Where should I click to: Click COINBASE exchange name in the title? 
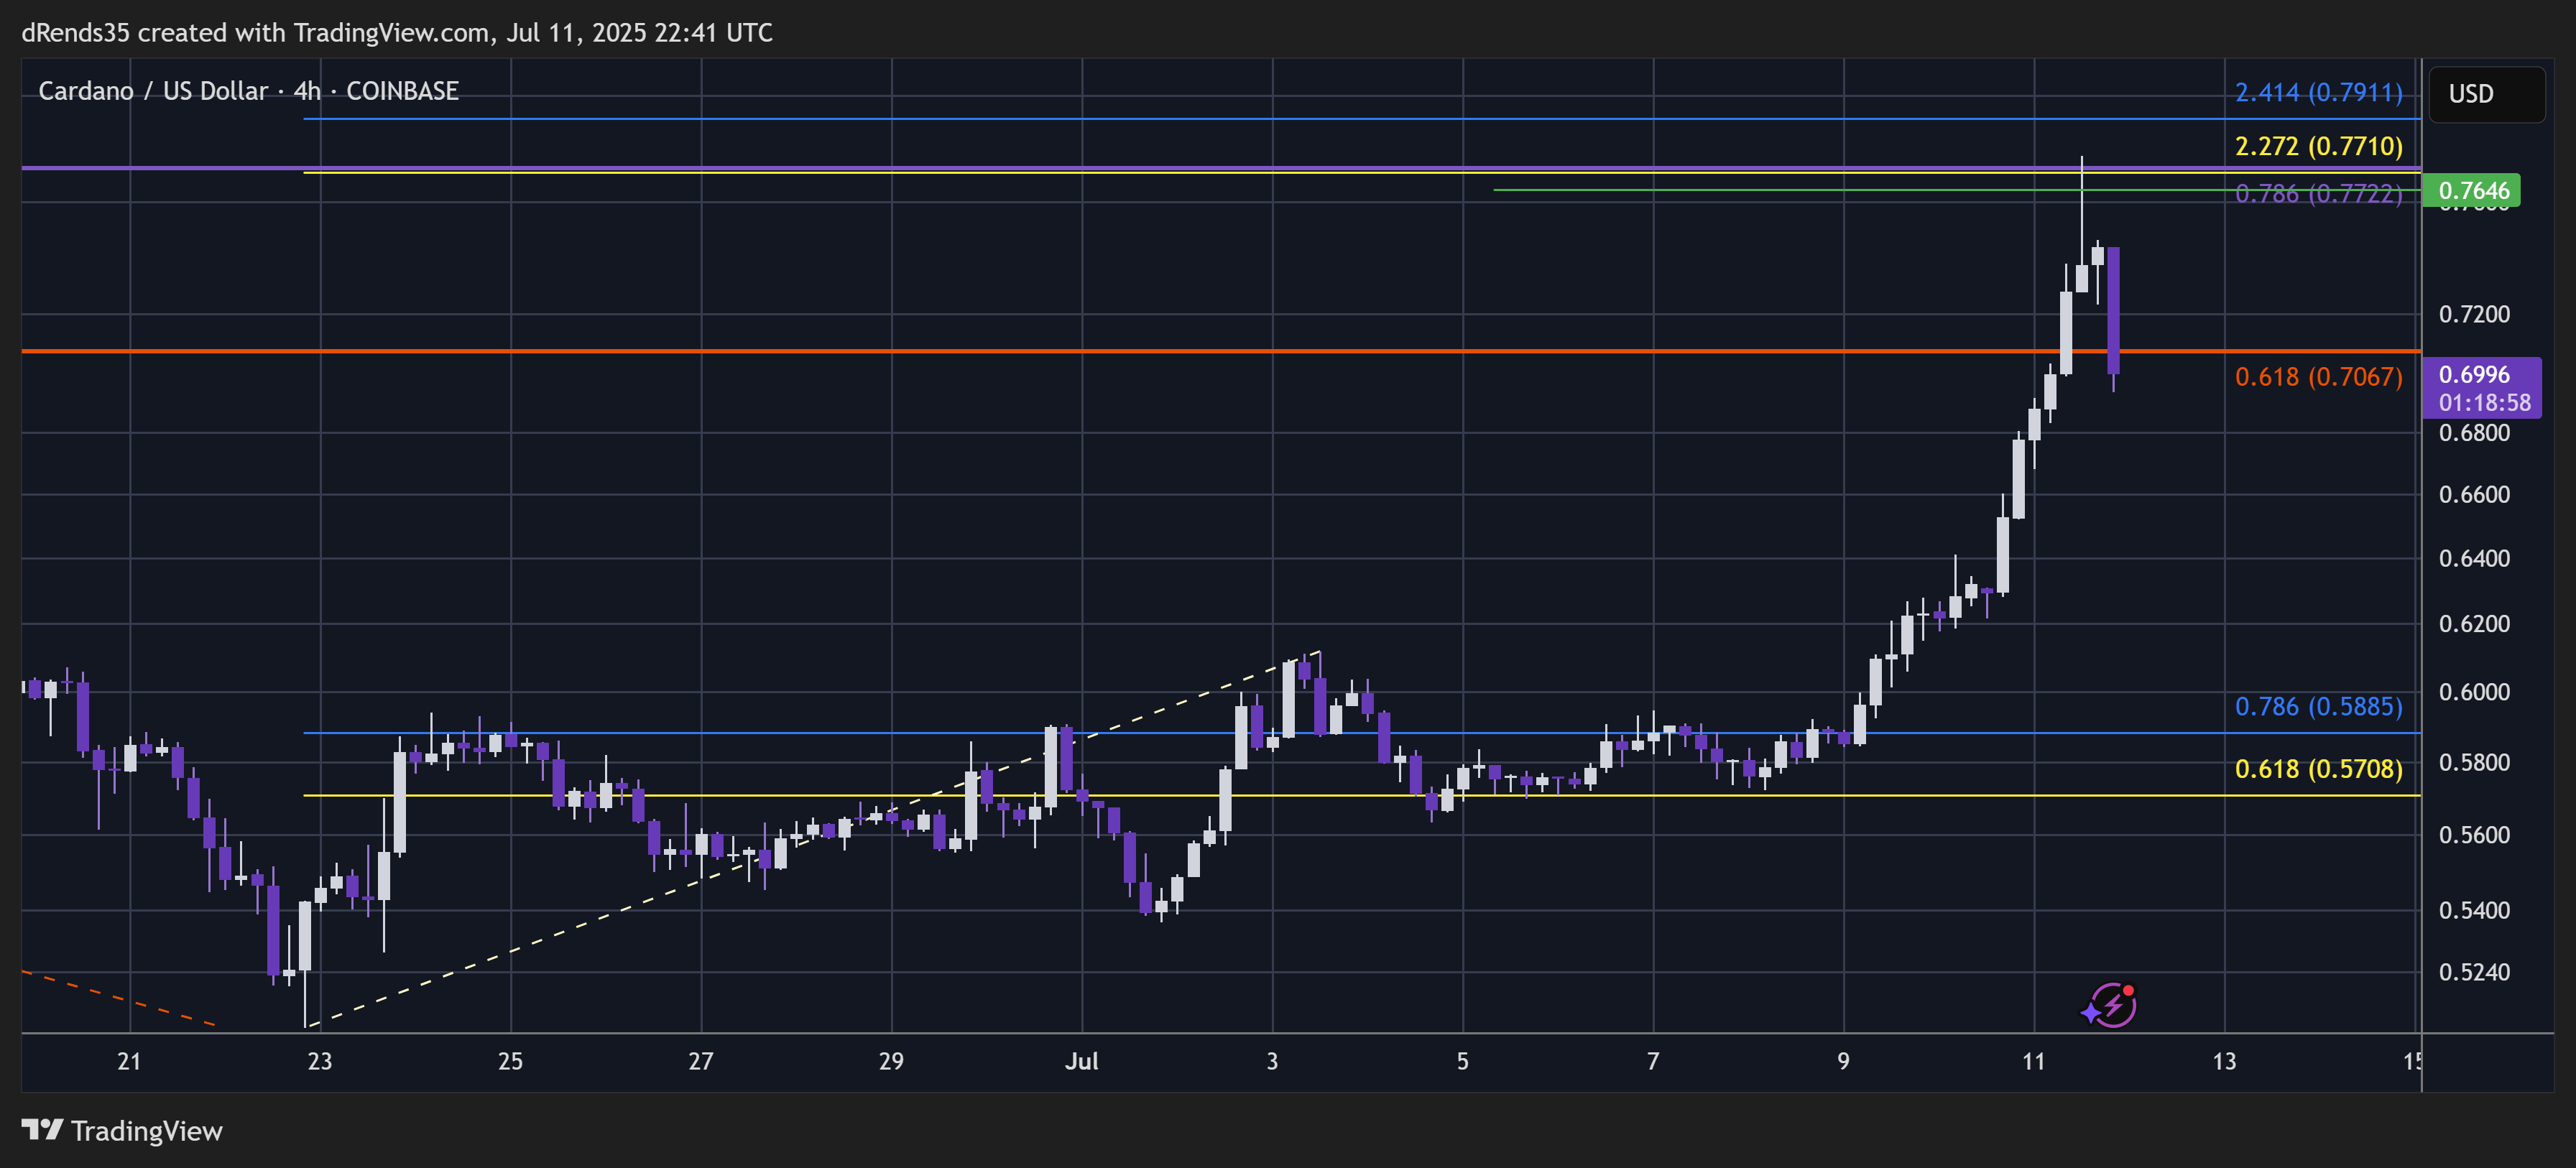click(402, 91)
